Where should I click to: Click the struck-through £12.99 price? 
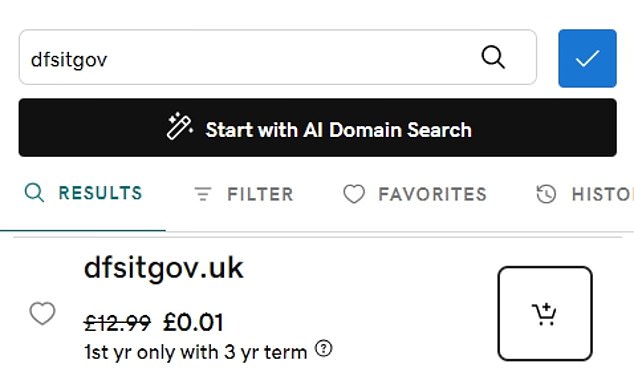(117, 323)
